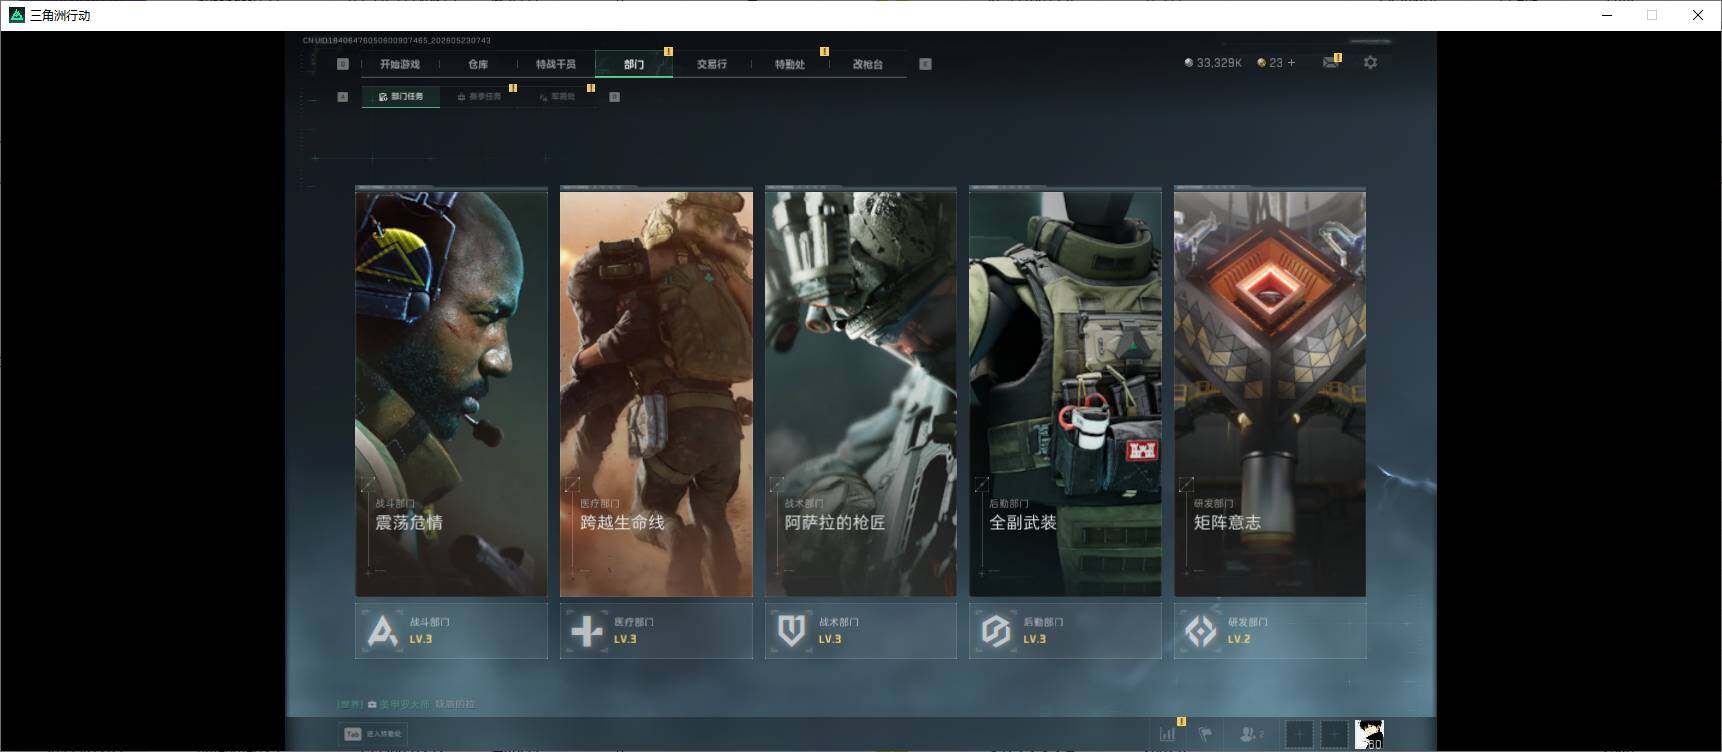Screen dimensions: 1722x752
Task: Open the 震荡危情 combat department card
Action: point(451,393)
